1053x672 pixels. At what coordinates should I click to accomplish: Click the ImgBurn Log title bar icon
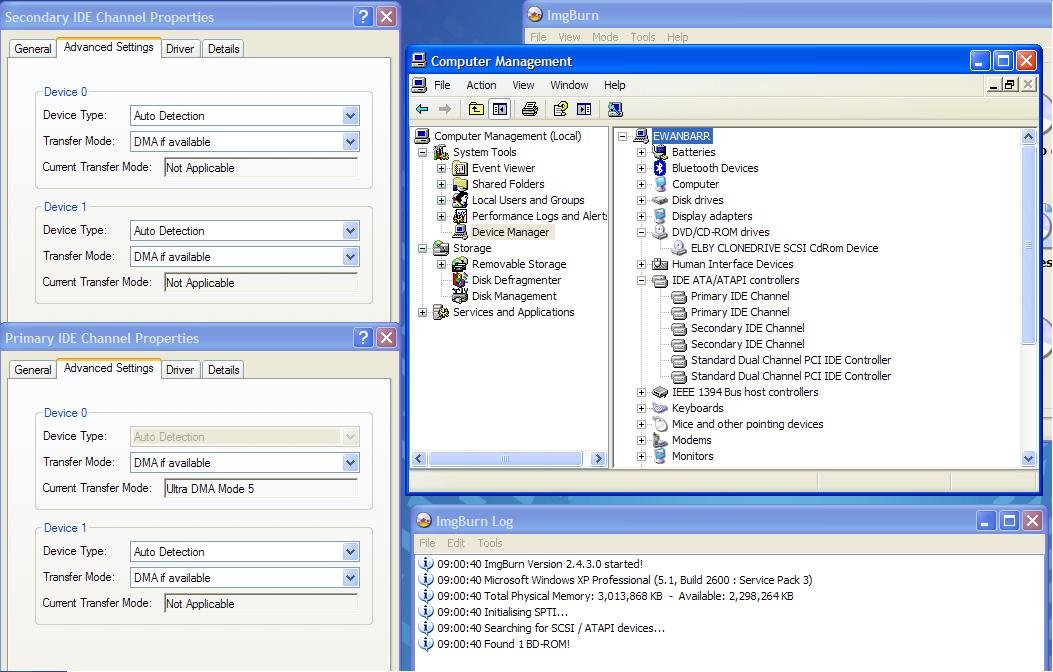(424, 521)
